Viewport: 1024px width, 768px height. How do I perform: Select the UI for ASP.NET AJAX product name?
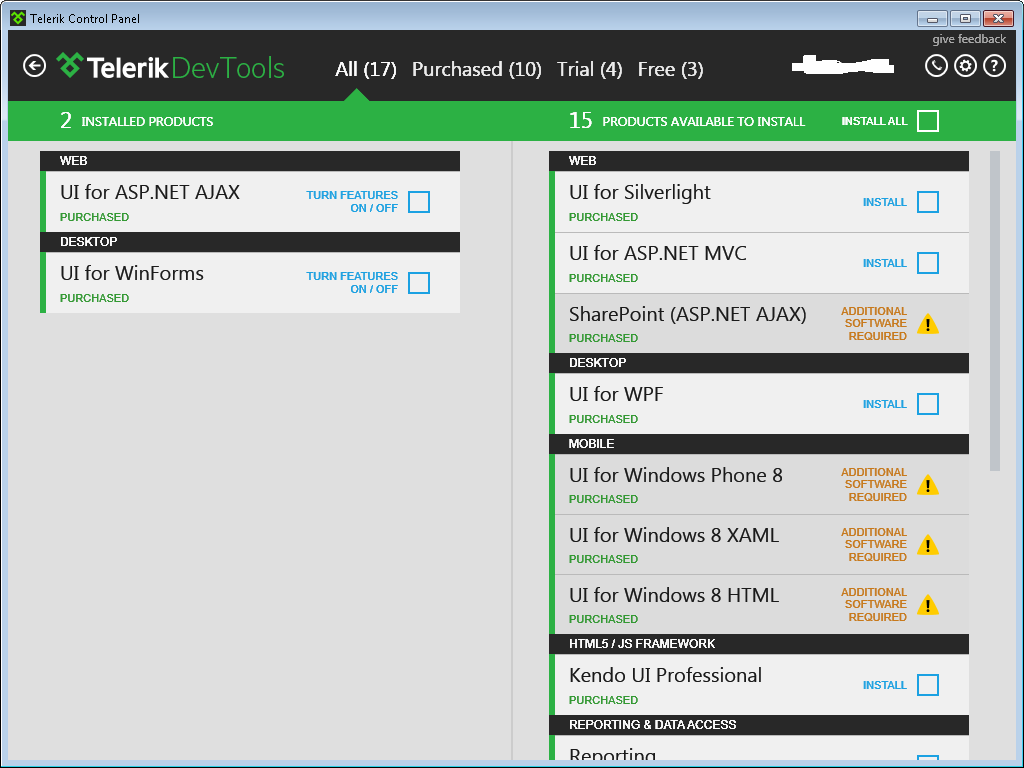click(150, 193)
